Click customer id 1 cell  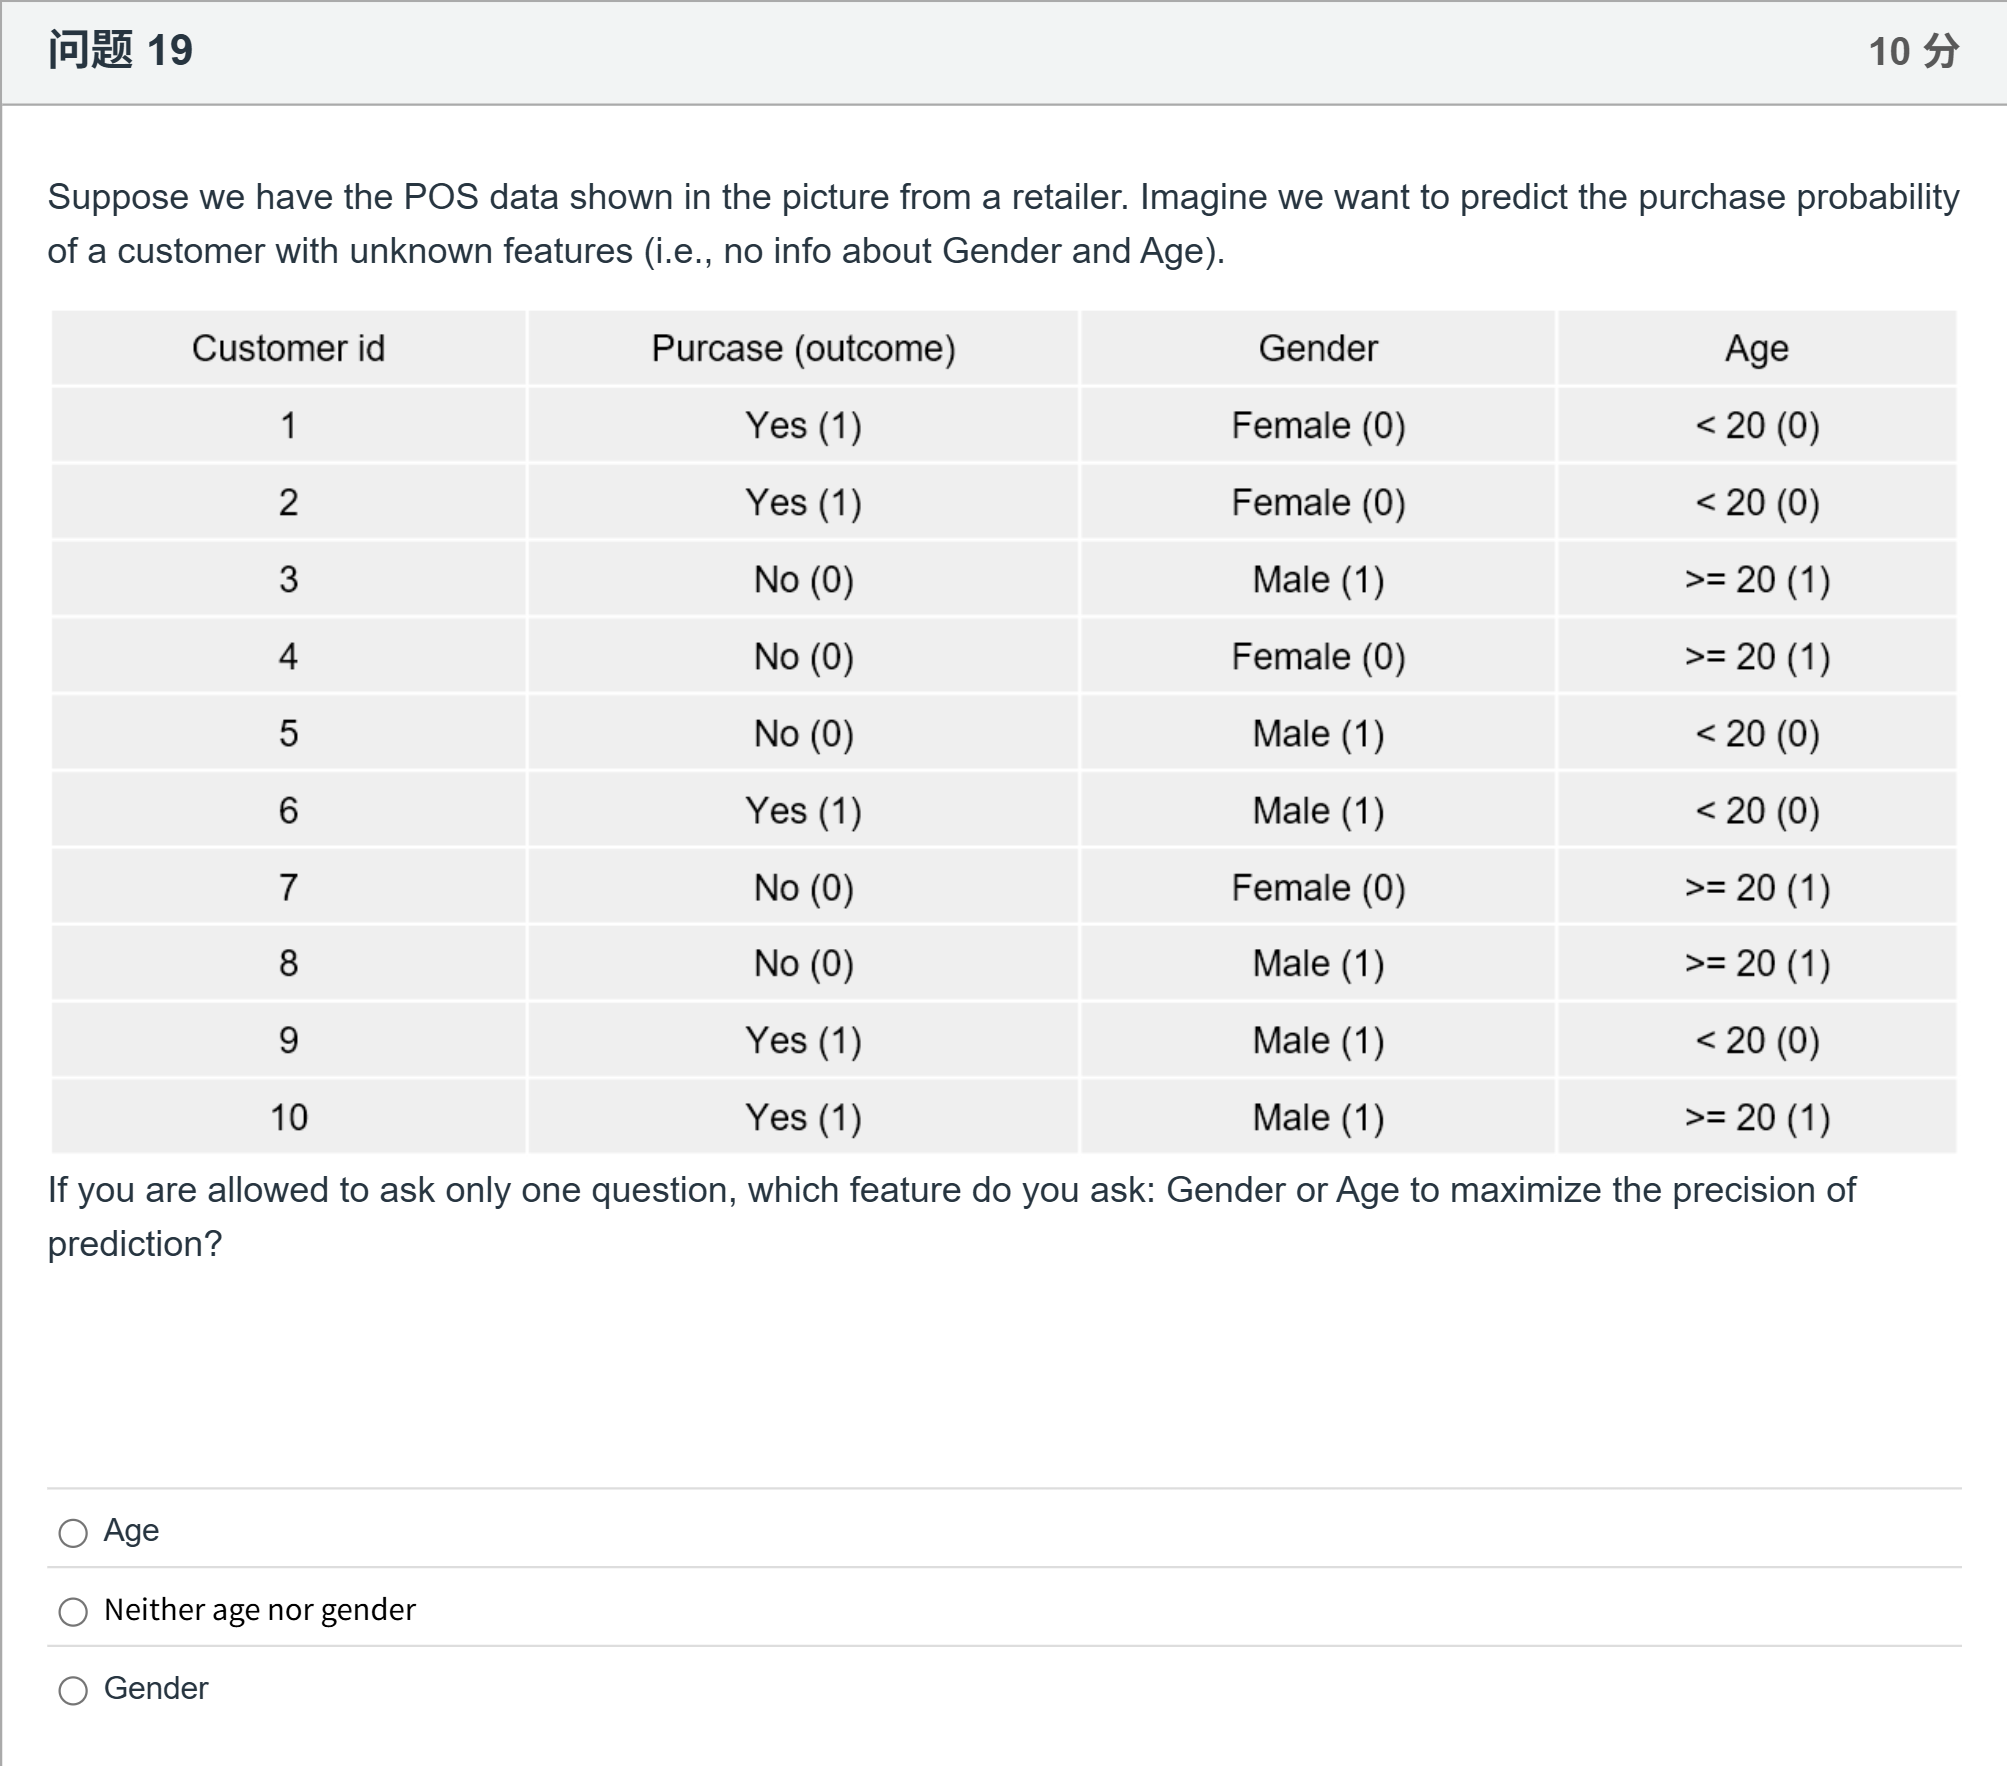(288, 425)
